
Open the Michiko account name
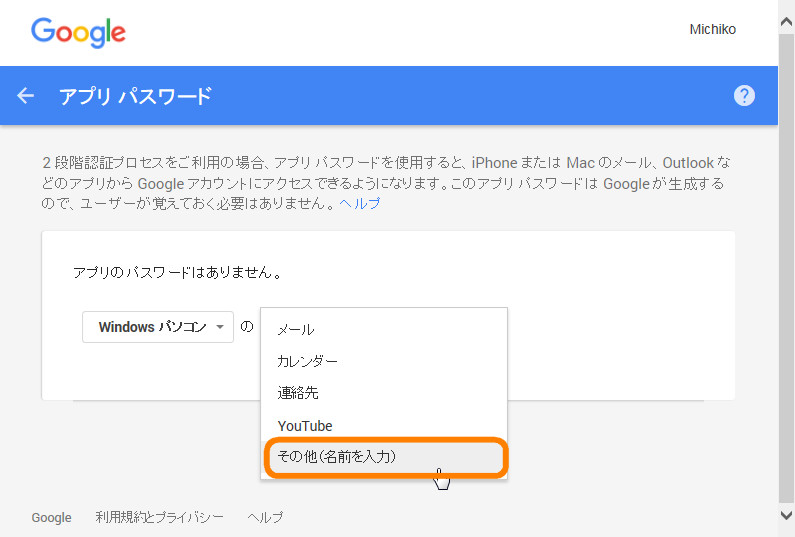click(x=712, y=29)
